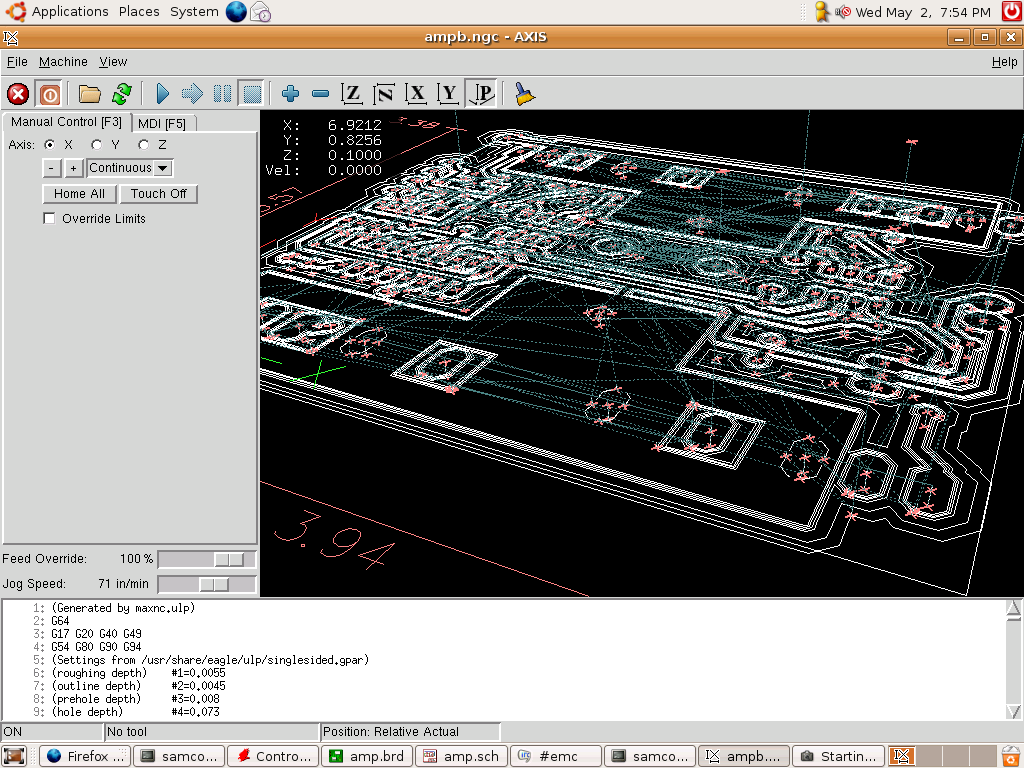Switch to the Firefox taskbar window
Screen dimensions: 1024x768
(x=86, y=756)
